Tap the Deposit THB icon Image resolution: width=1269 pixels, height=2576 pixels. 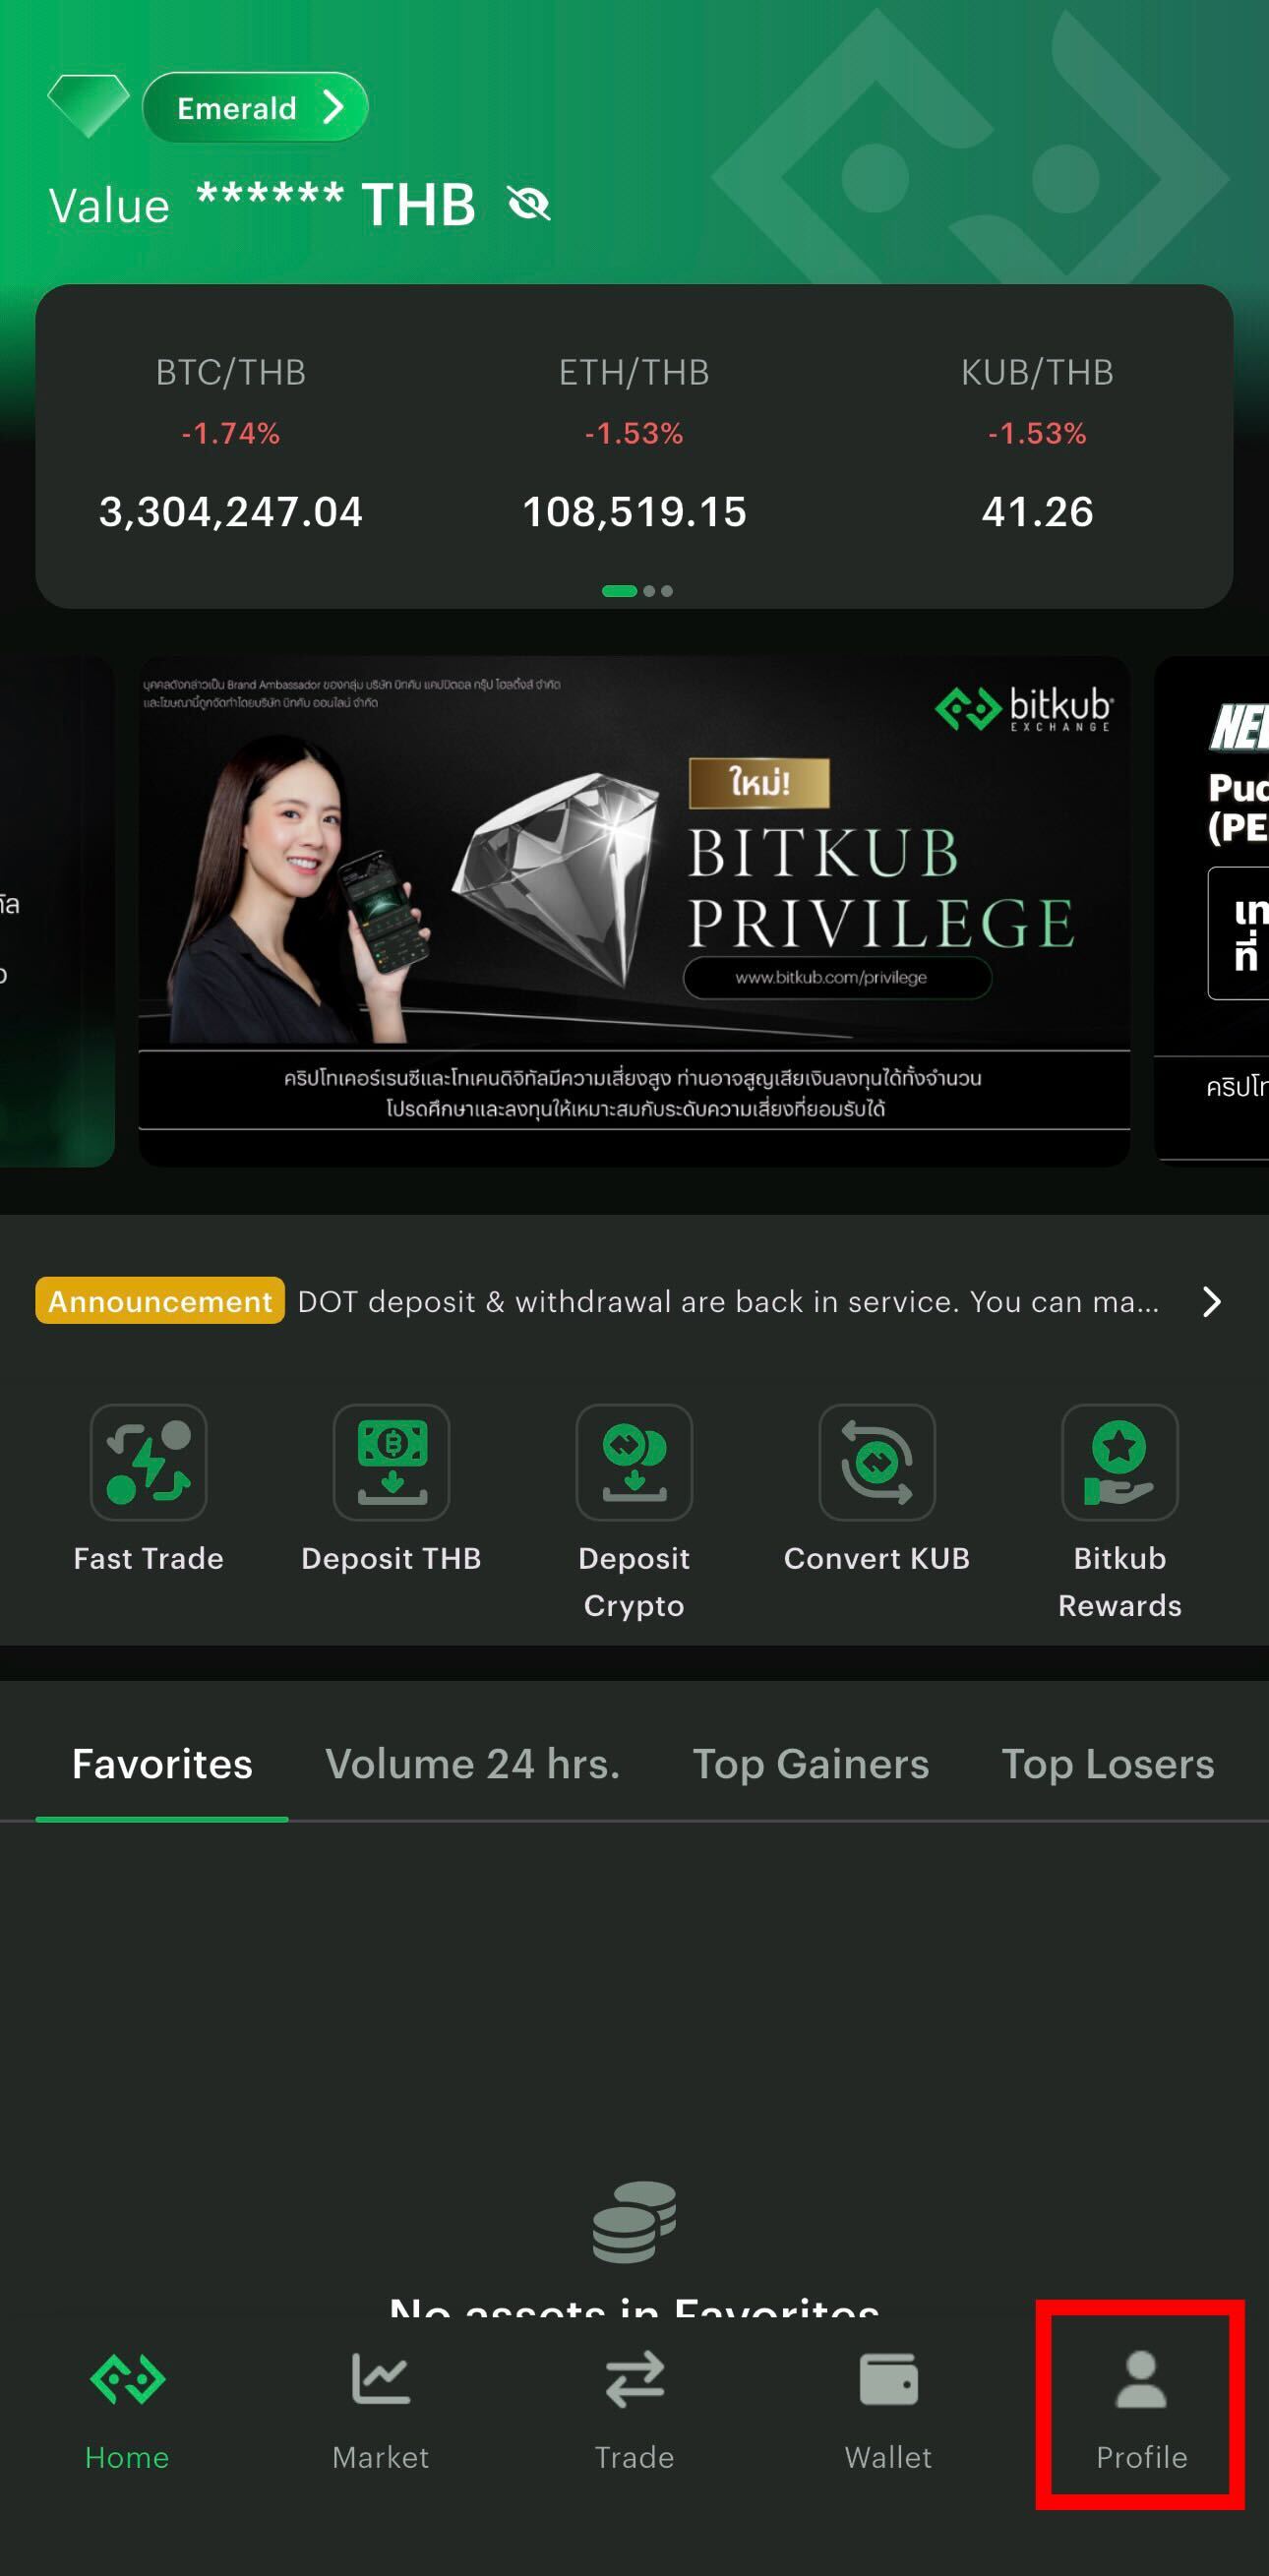click(391, 1462)
